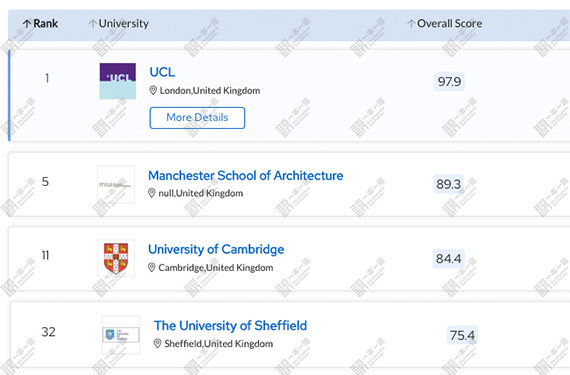570x375 pixels.
Task: Open the University of Cambridge link
Action: click(x=216, y=249)
